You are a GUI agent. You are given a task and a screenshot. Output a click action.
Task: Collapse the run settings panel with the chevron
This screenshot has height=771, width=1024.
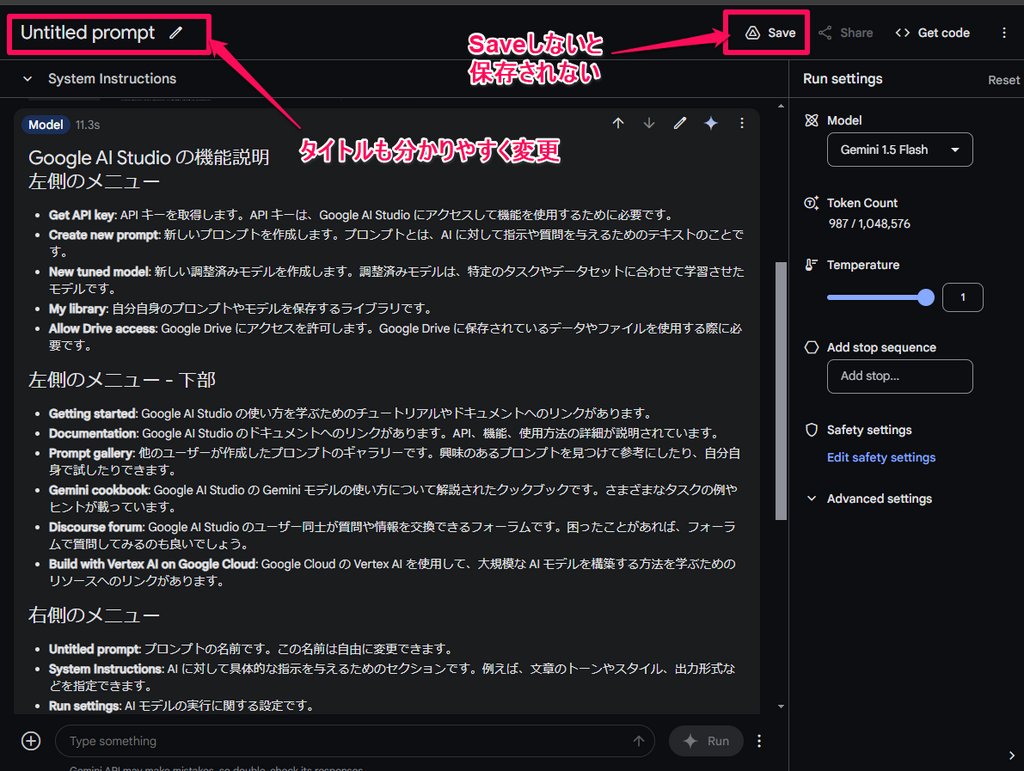pos(1012,755)
